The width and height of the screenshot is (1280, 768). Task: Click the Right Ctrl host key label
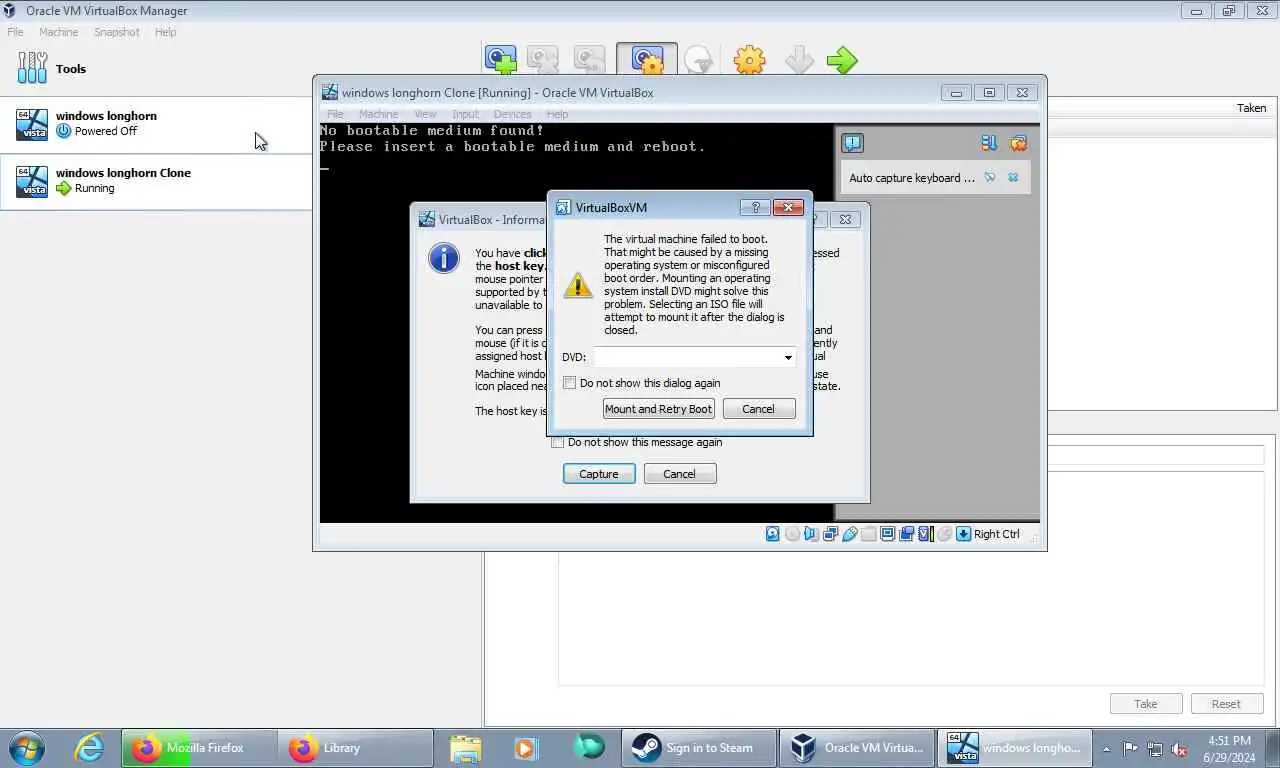click(997, 534)
